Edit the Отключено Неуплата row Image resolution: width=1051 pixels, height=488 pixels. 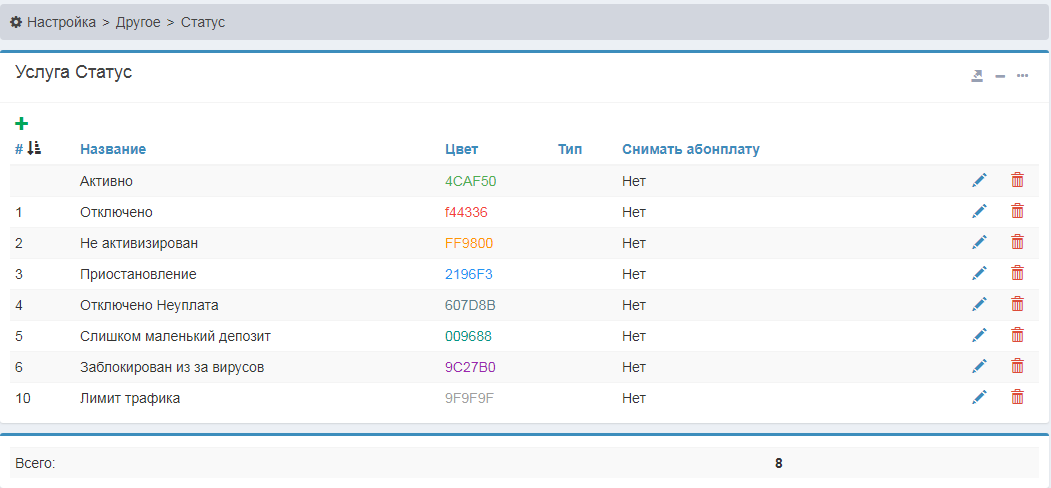coord(979,304)
